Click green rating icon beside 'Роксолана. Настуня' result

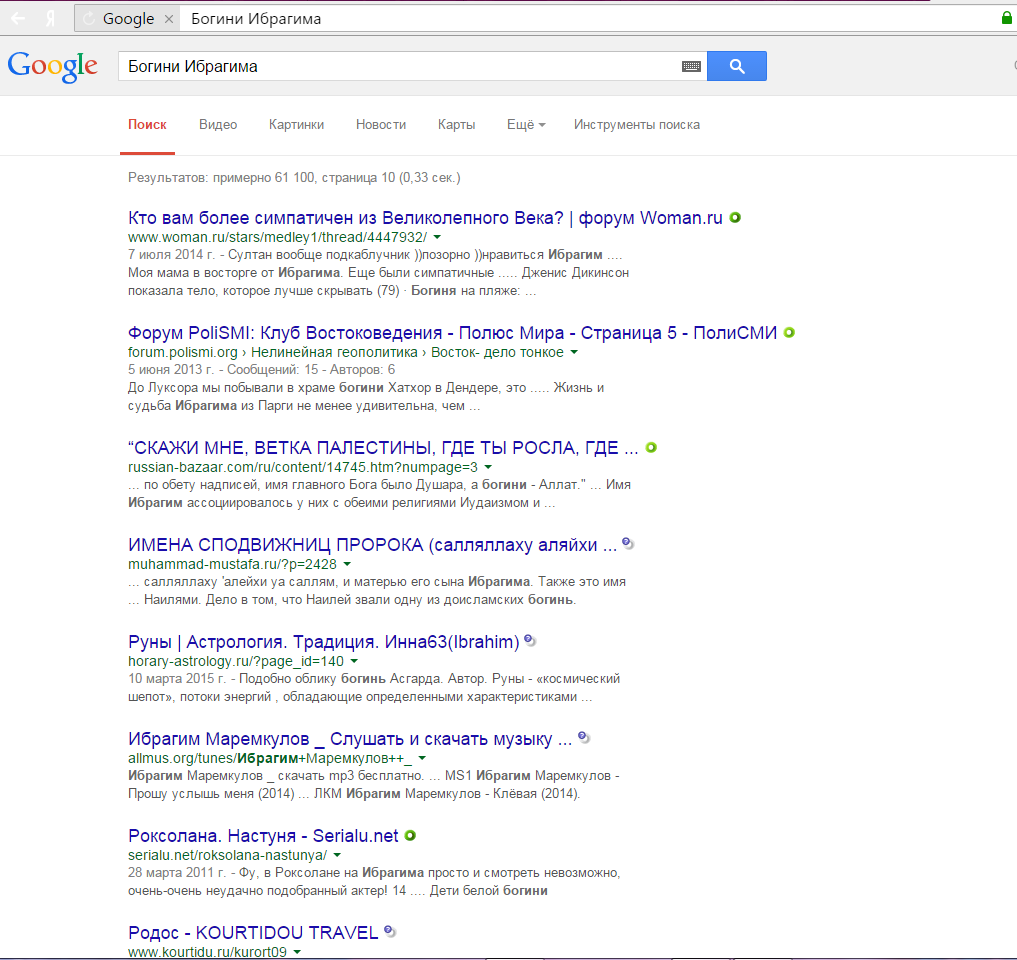click(410, 835)
